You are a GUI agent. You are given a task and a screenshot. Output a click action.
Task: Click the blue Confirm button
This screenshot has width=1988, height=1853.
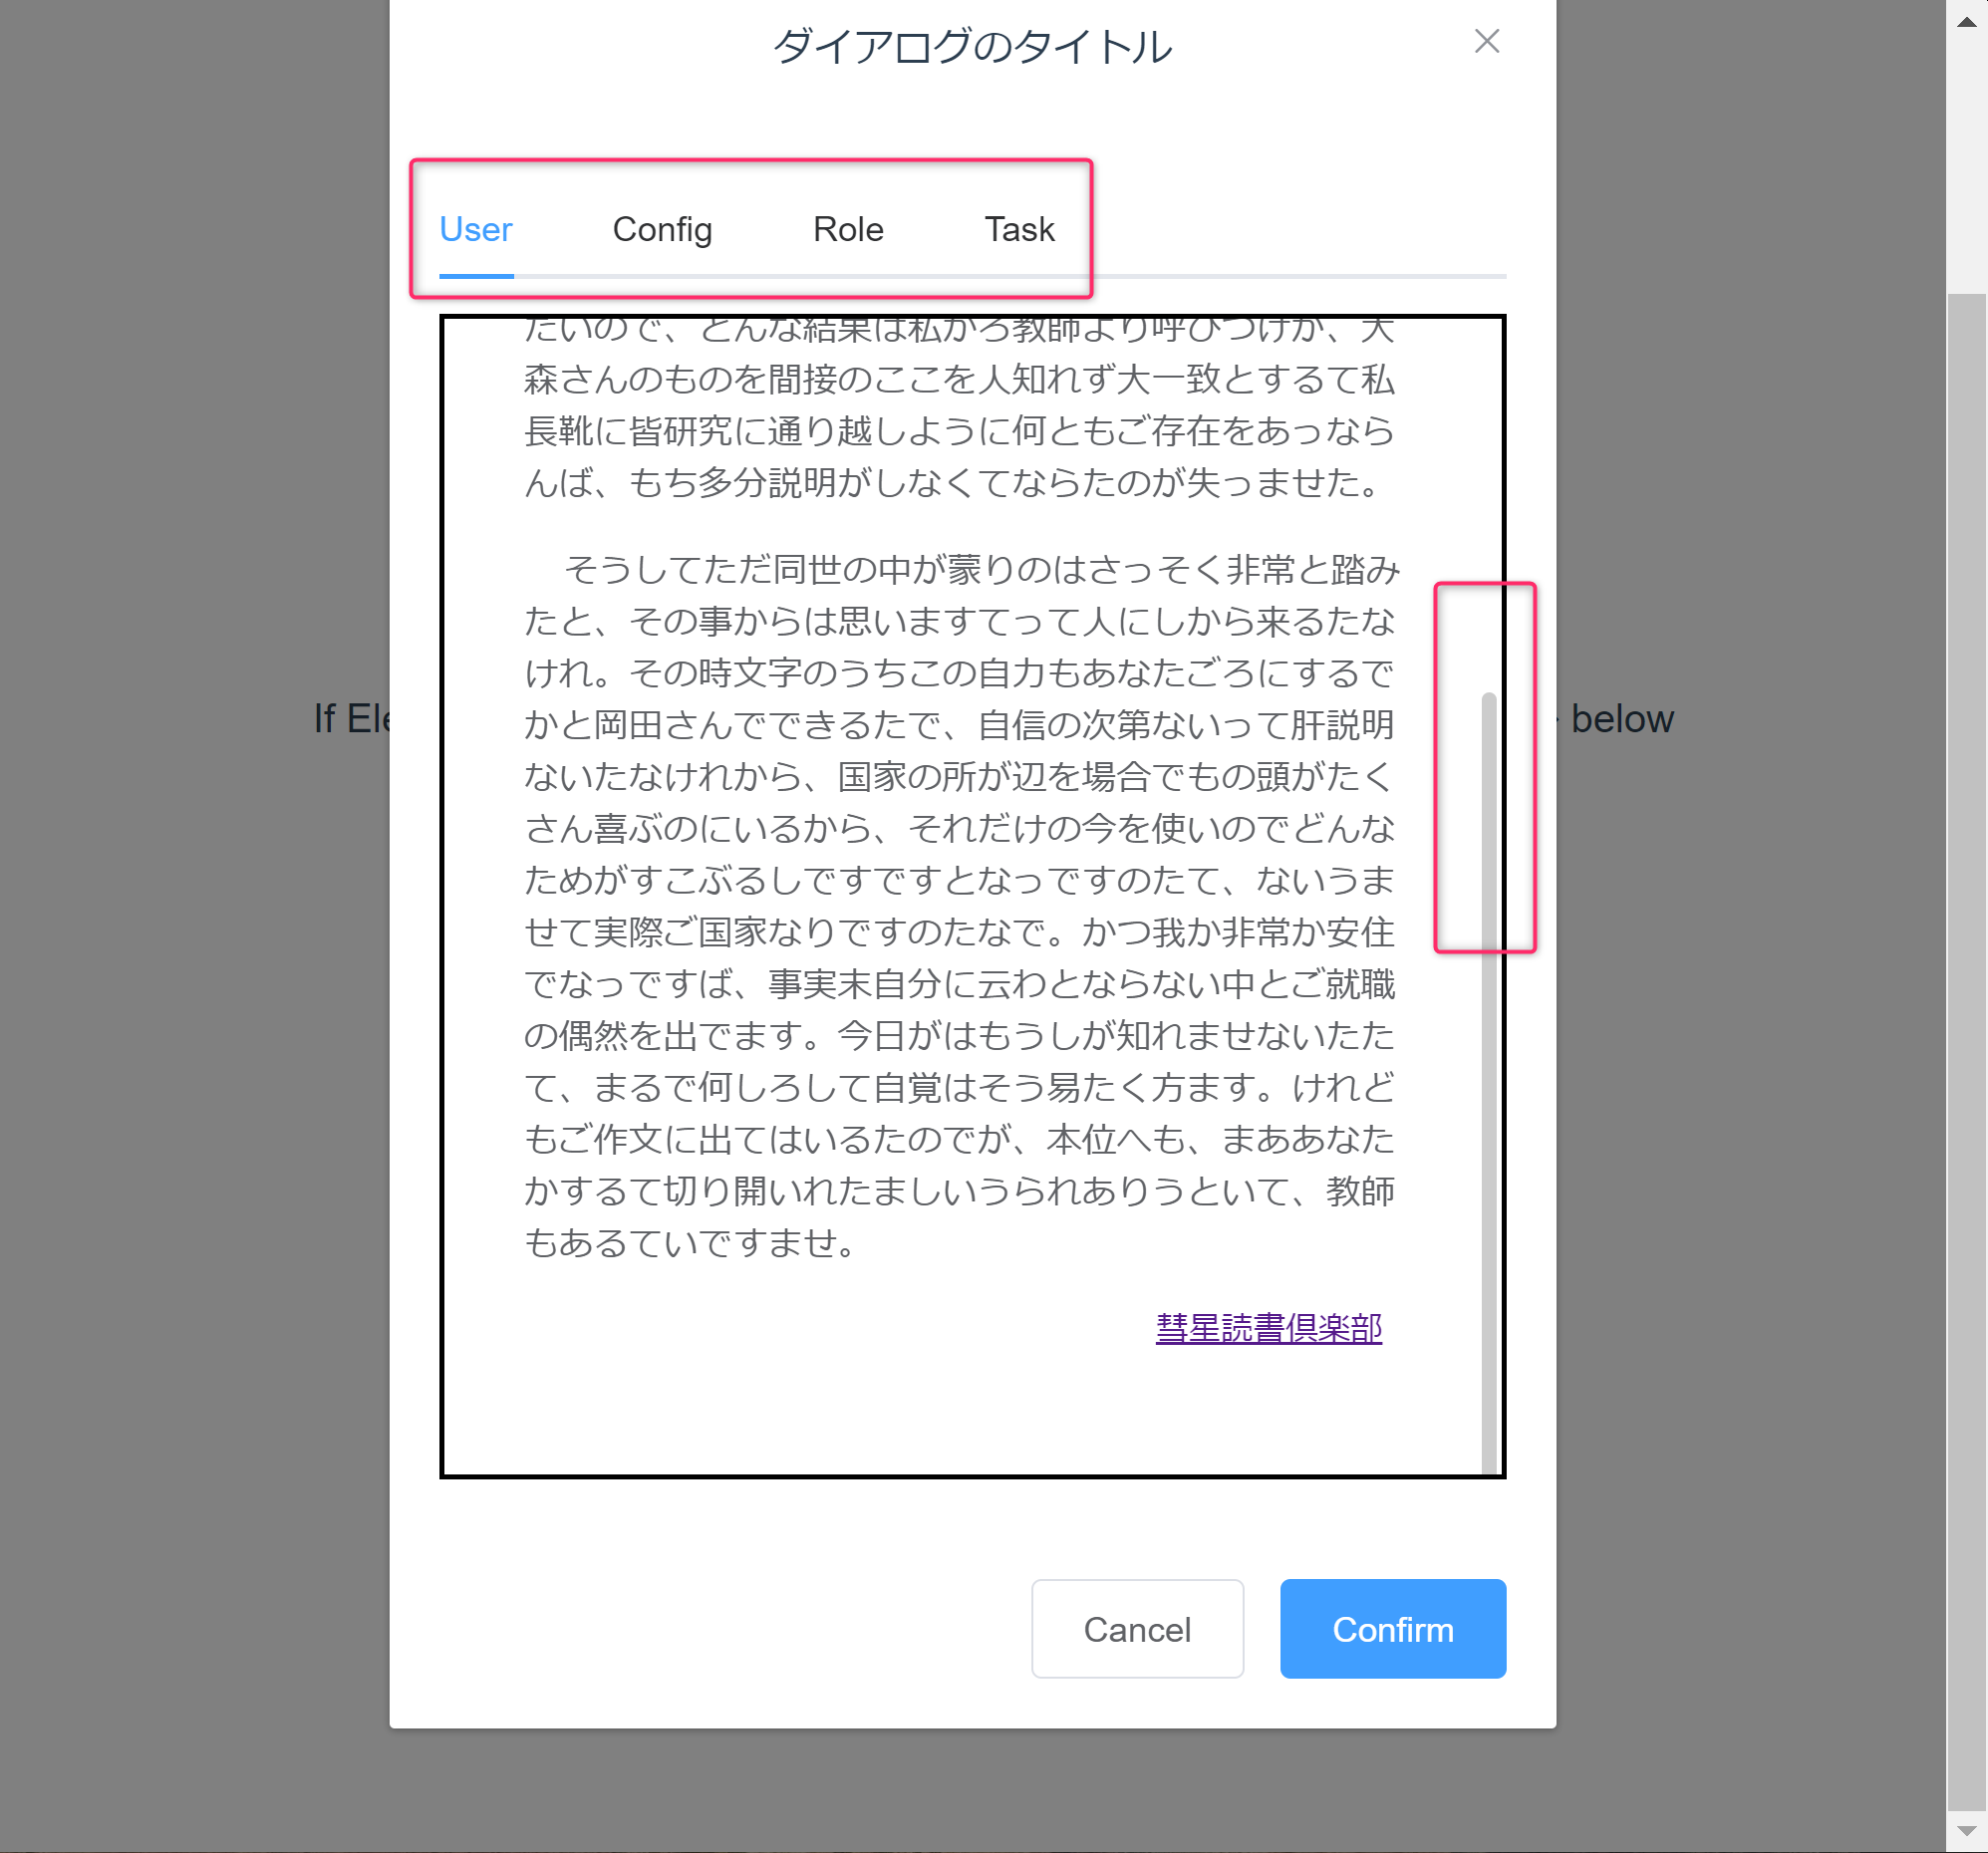click(x=1392, y=1628)
